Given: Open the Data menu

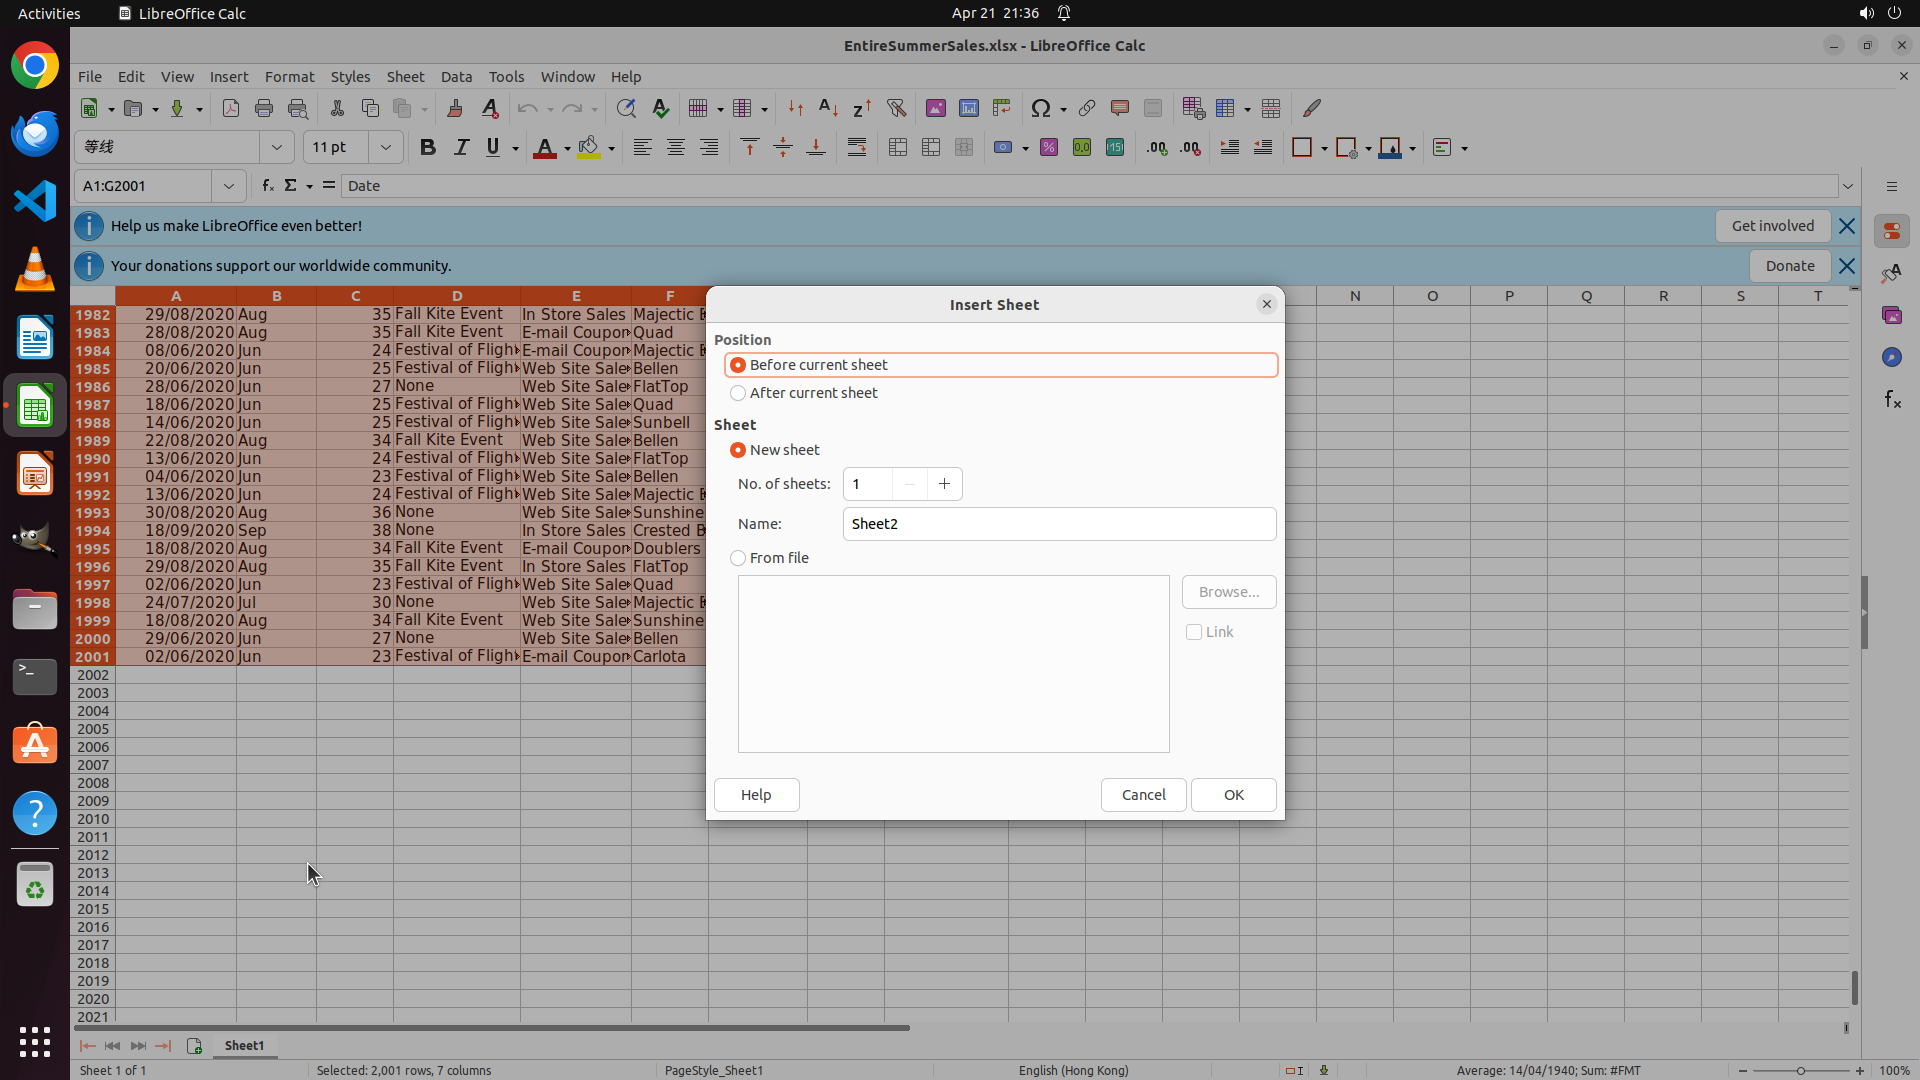Looking at the screenshot, I should tap(456, 77).
